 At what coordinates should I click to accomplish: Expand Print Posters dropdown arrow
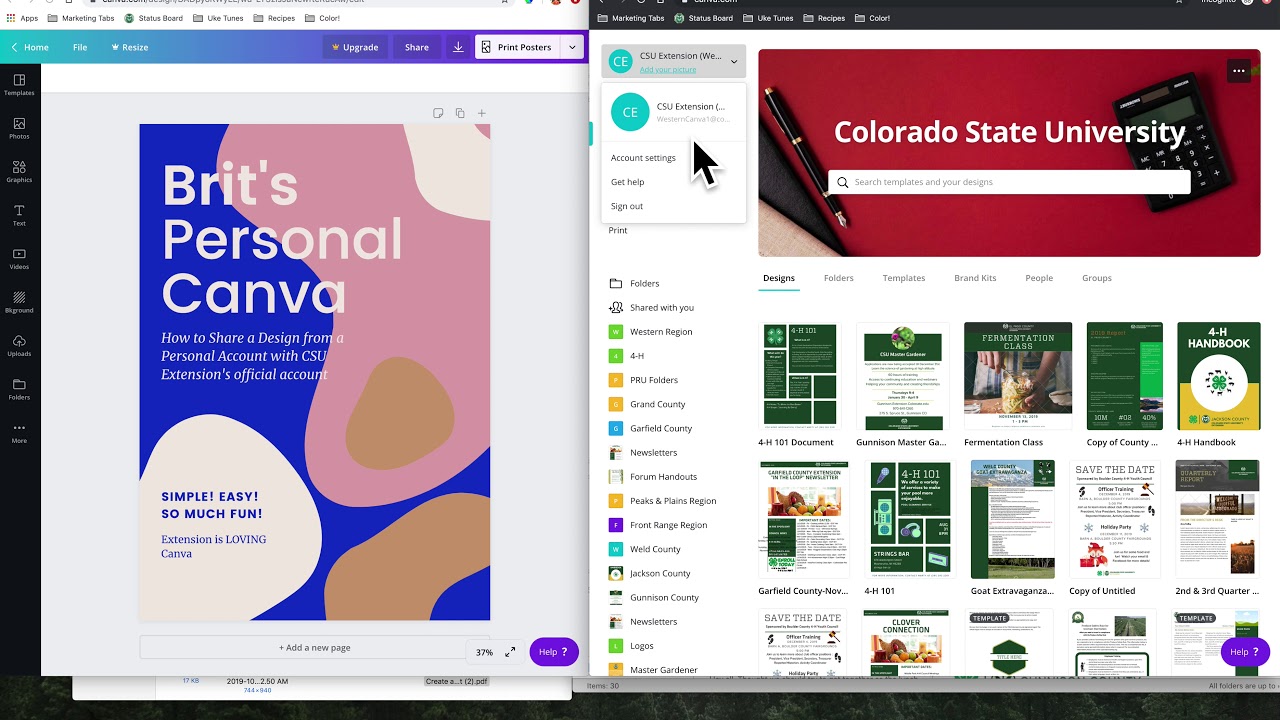(x=572, y=47)
